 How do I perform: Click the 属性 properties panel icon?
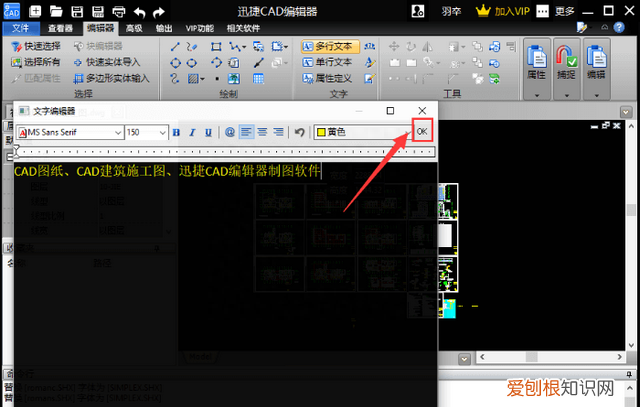coord(538,62)
